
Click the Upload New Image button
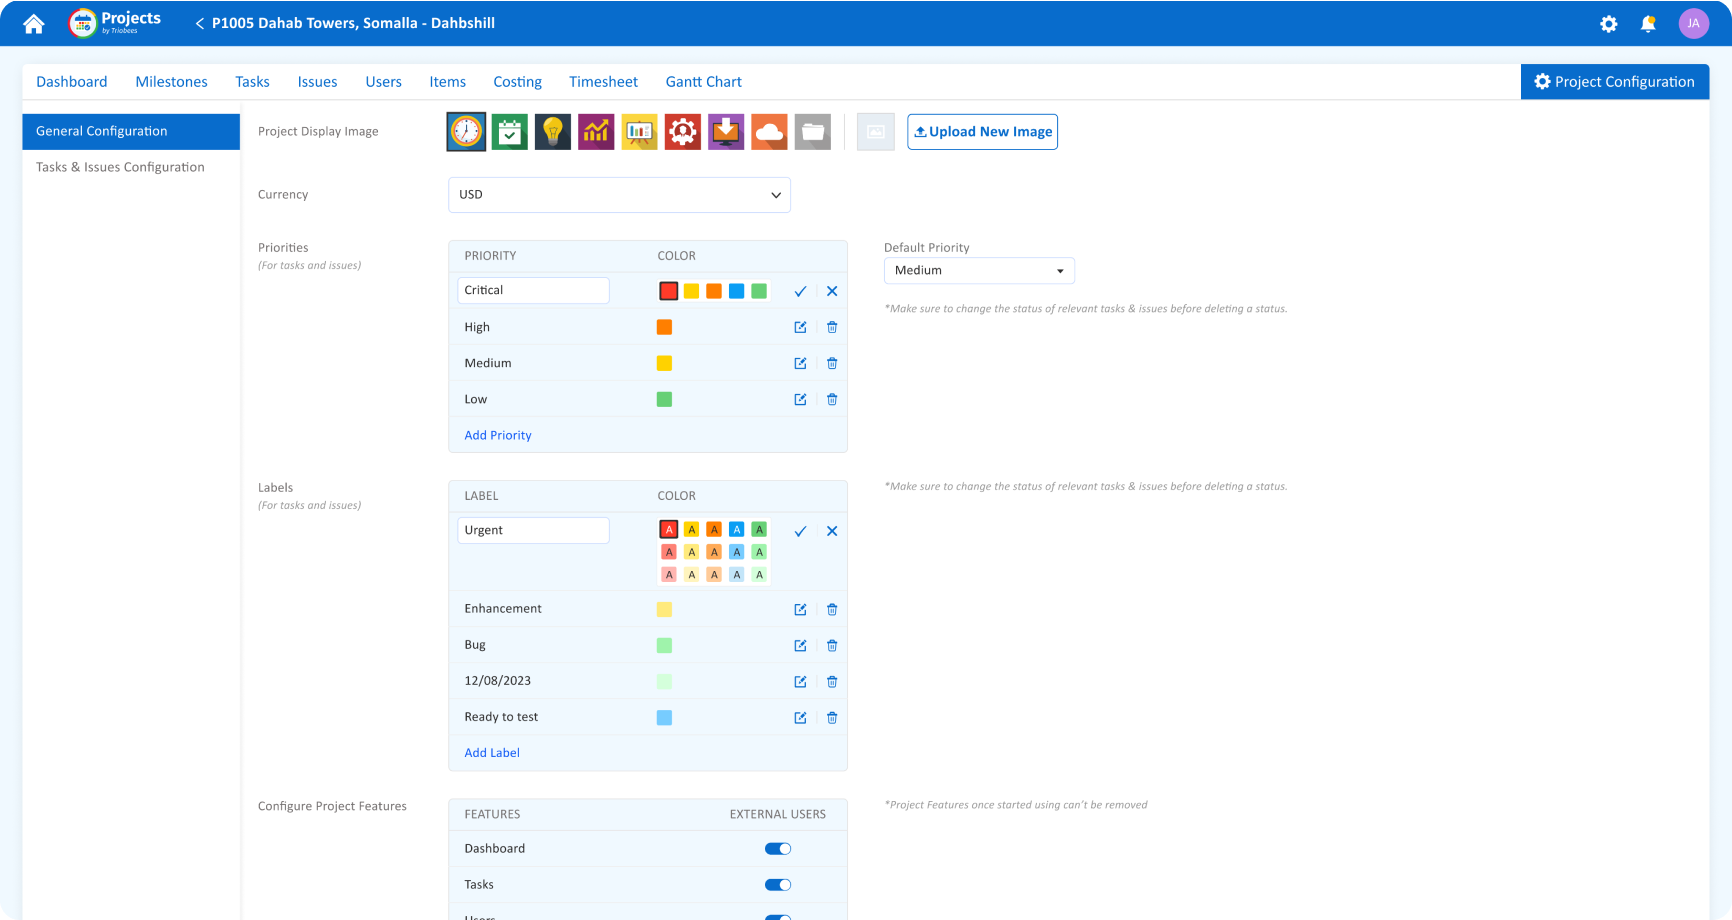(x=982, y=132)
